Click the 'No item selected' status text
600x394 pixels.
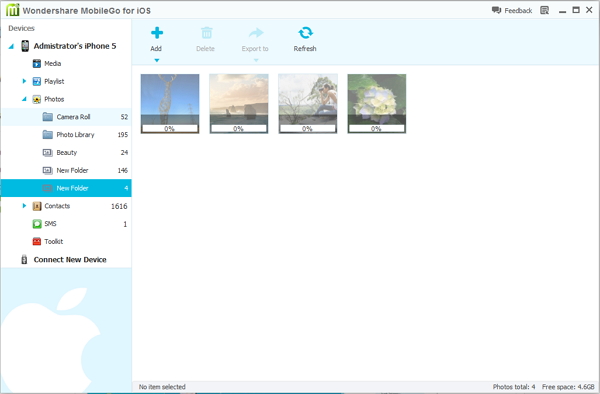[162, 387]
